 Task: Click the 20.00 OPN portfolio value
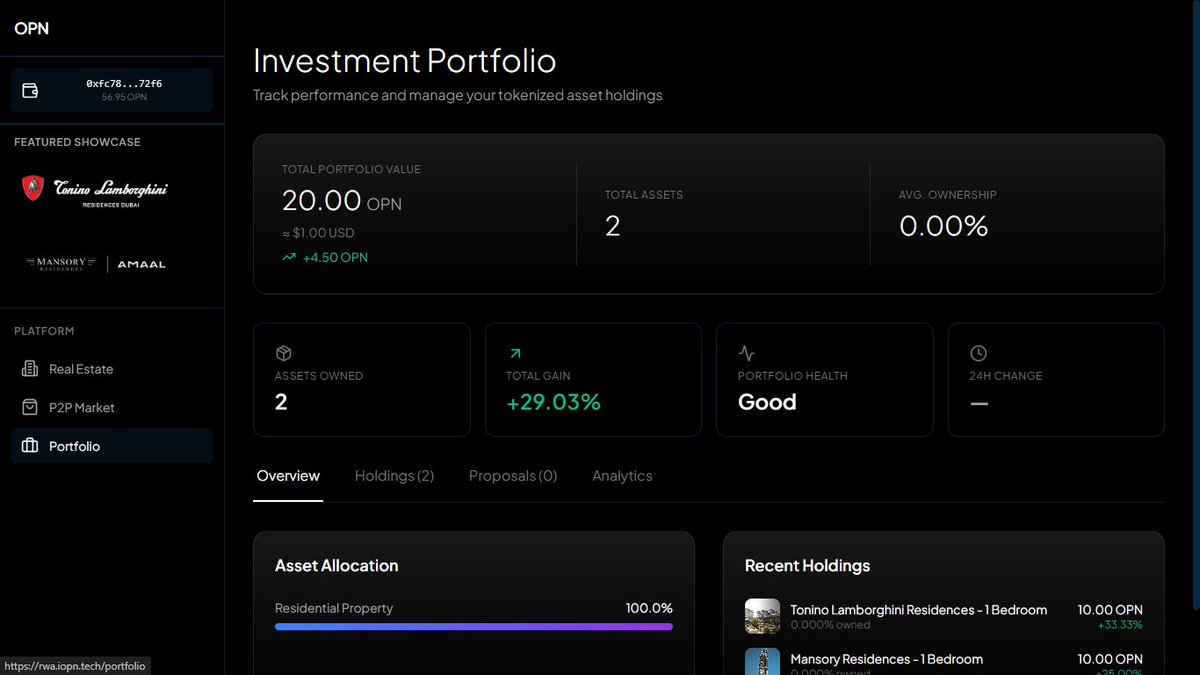342,201
